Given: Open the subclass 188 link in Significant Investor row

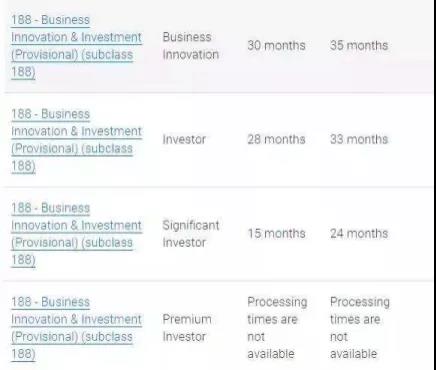Looking at the screenshot, I should [77, 234].
